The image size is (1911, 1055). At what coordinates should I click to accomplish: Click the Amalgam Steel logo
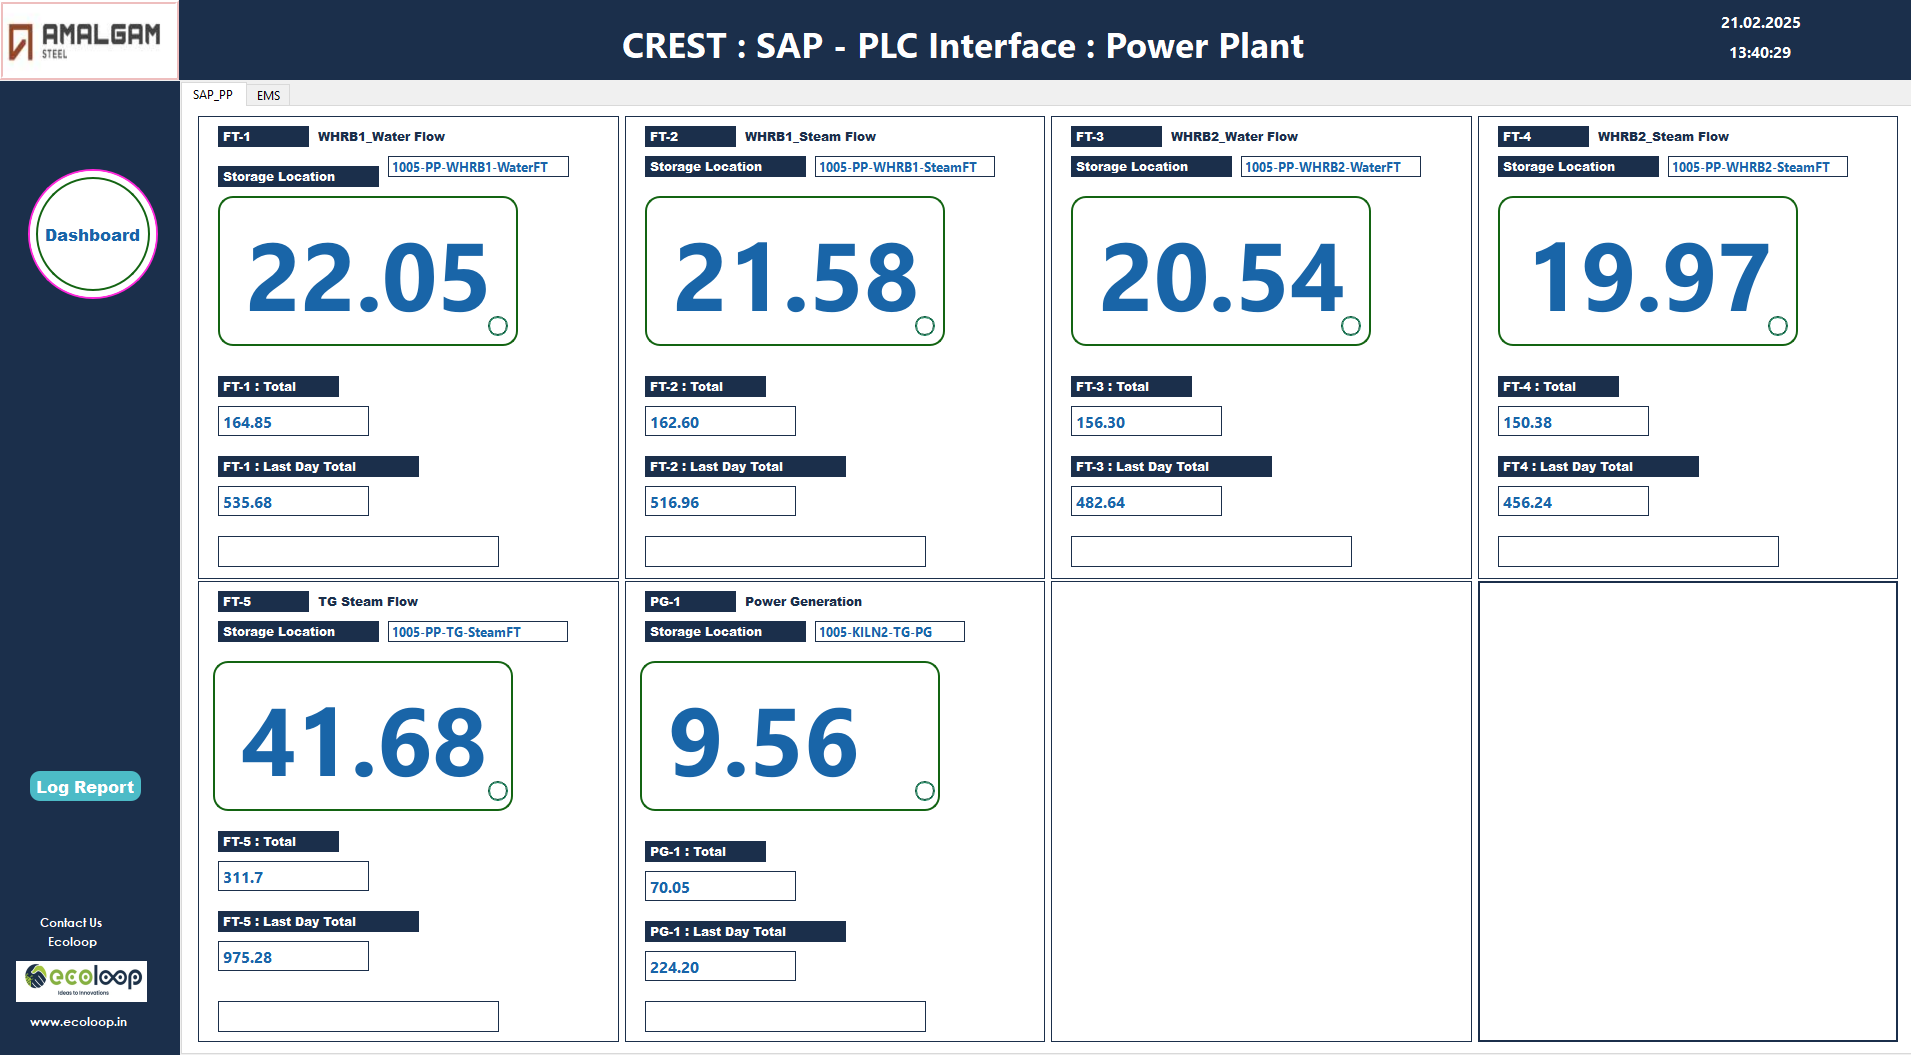coord(89,39)
